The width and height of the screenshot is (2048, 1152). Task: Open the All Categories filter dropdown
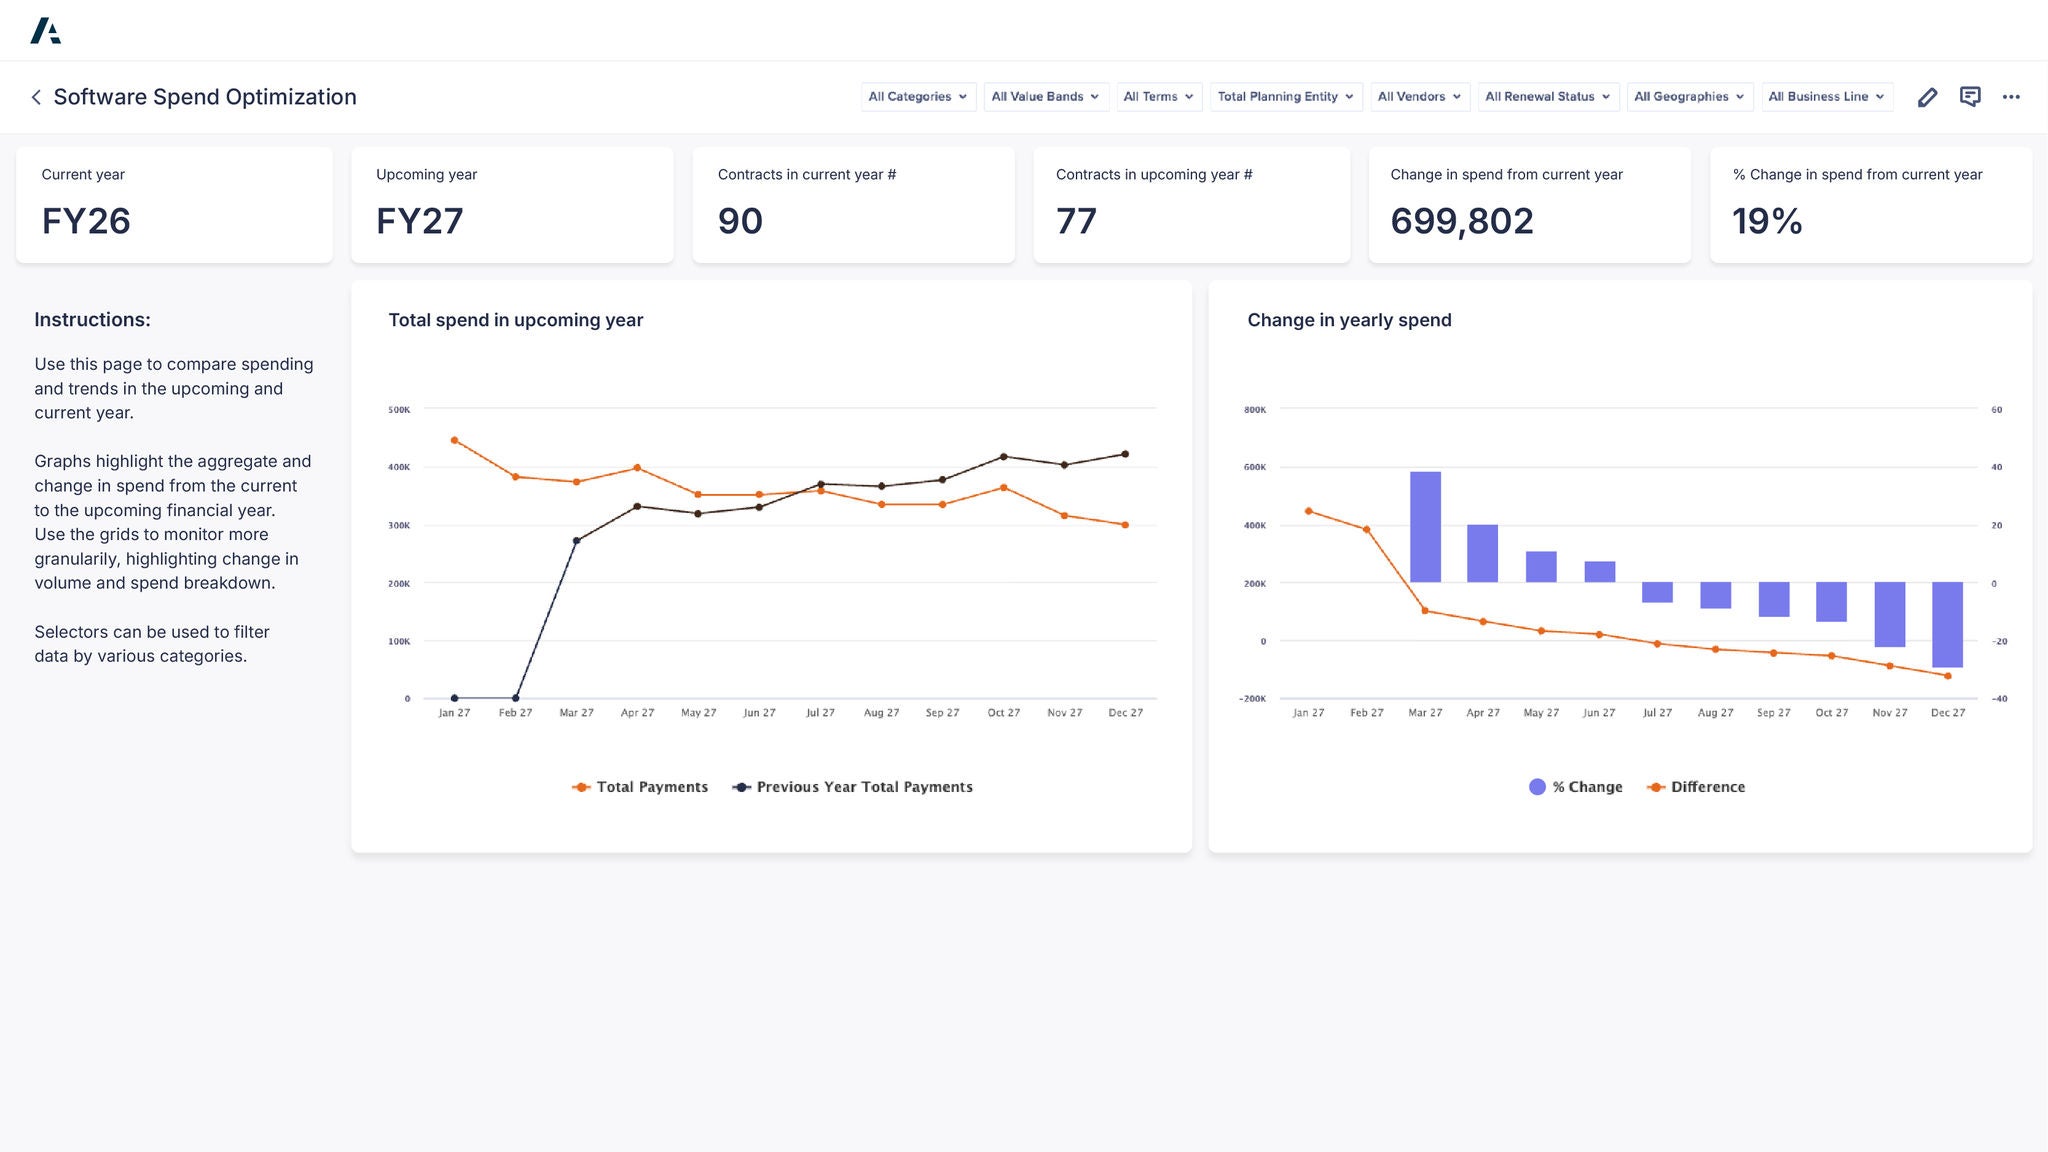(x=917, y=96)
